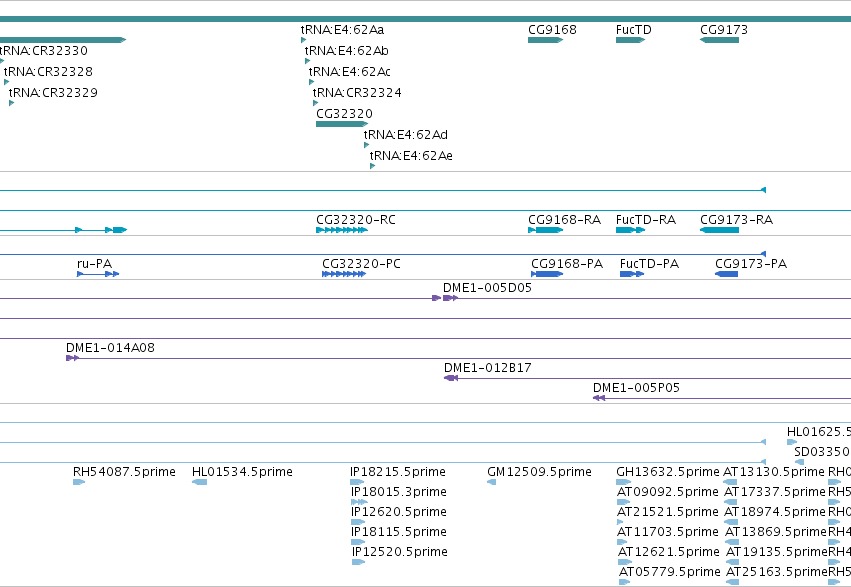The height and width of the screenshot is (587, 851).
Task: Click EST AT19135.5prime
Action: [733, 562]
